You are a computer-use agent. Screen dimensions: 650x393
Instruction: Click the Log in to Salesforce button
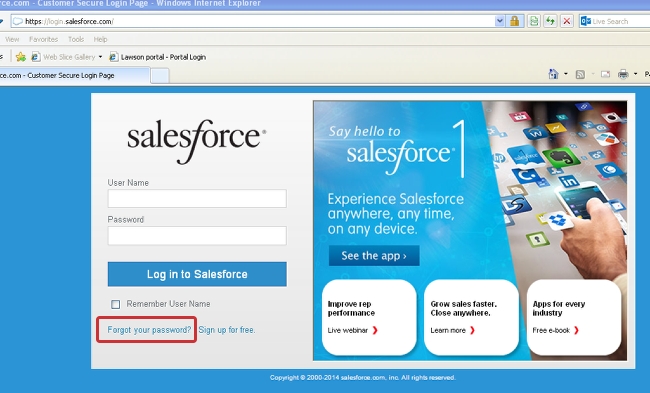pyautogui.click(x=197, y=274)
